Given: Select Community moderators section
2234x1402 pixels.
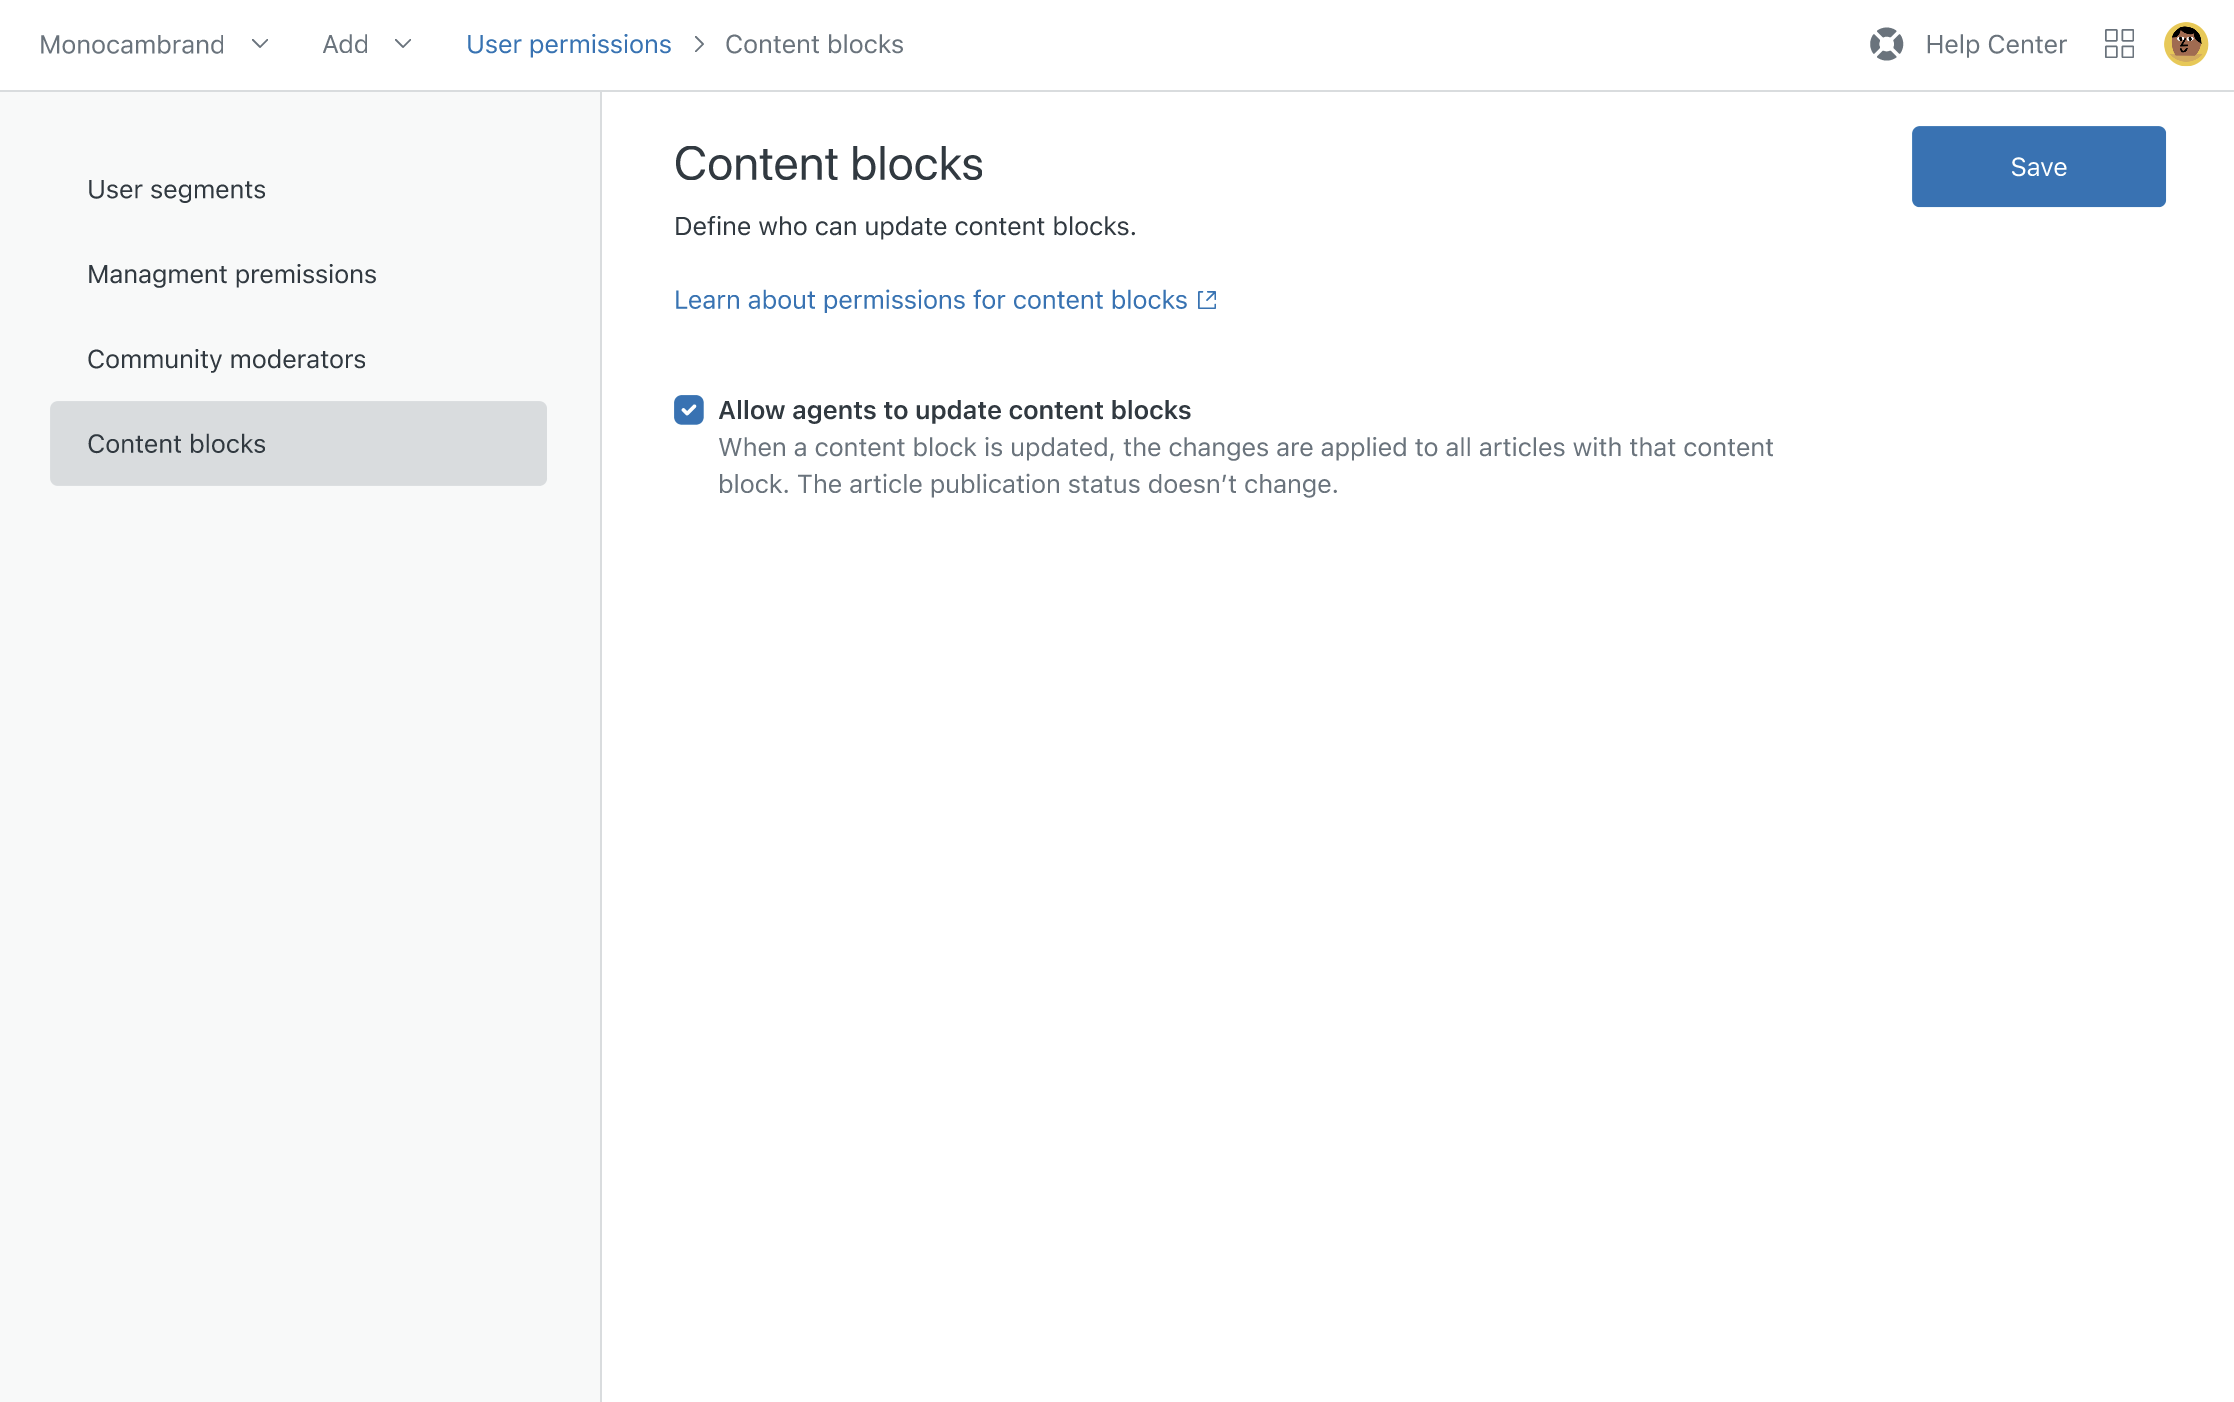Looking at the screenshot, I should coord(226,359).
